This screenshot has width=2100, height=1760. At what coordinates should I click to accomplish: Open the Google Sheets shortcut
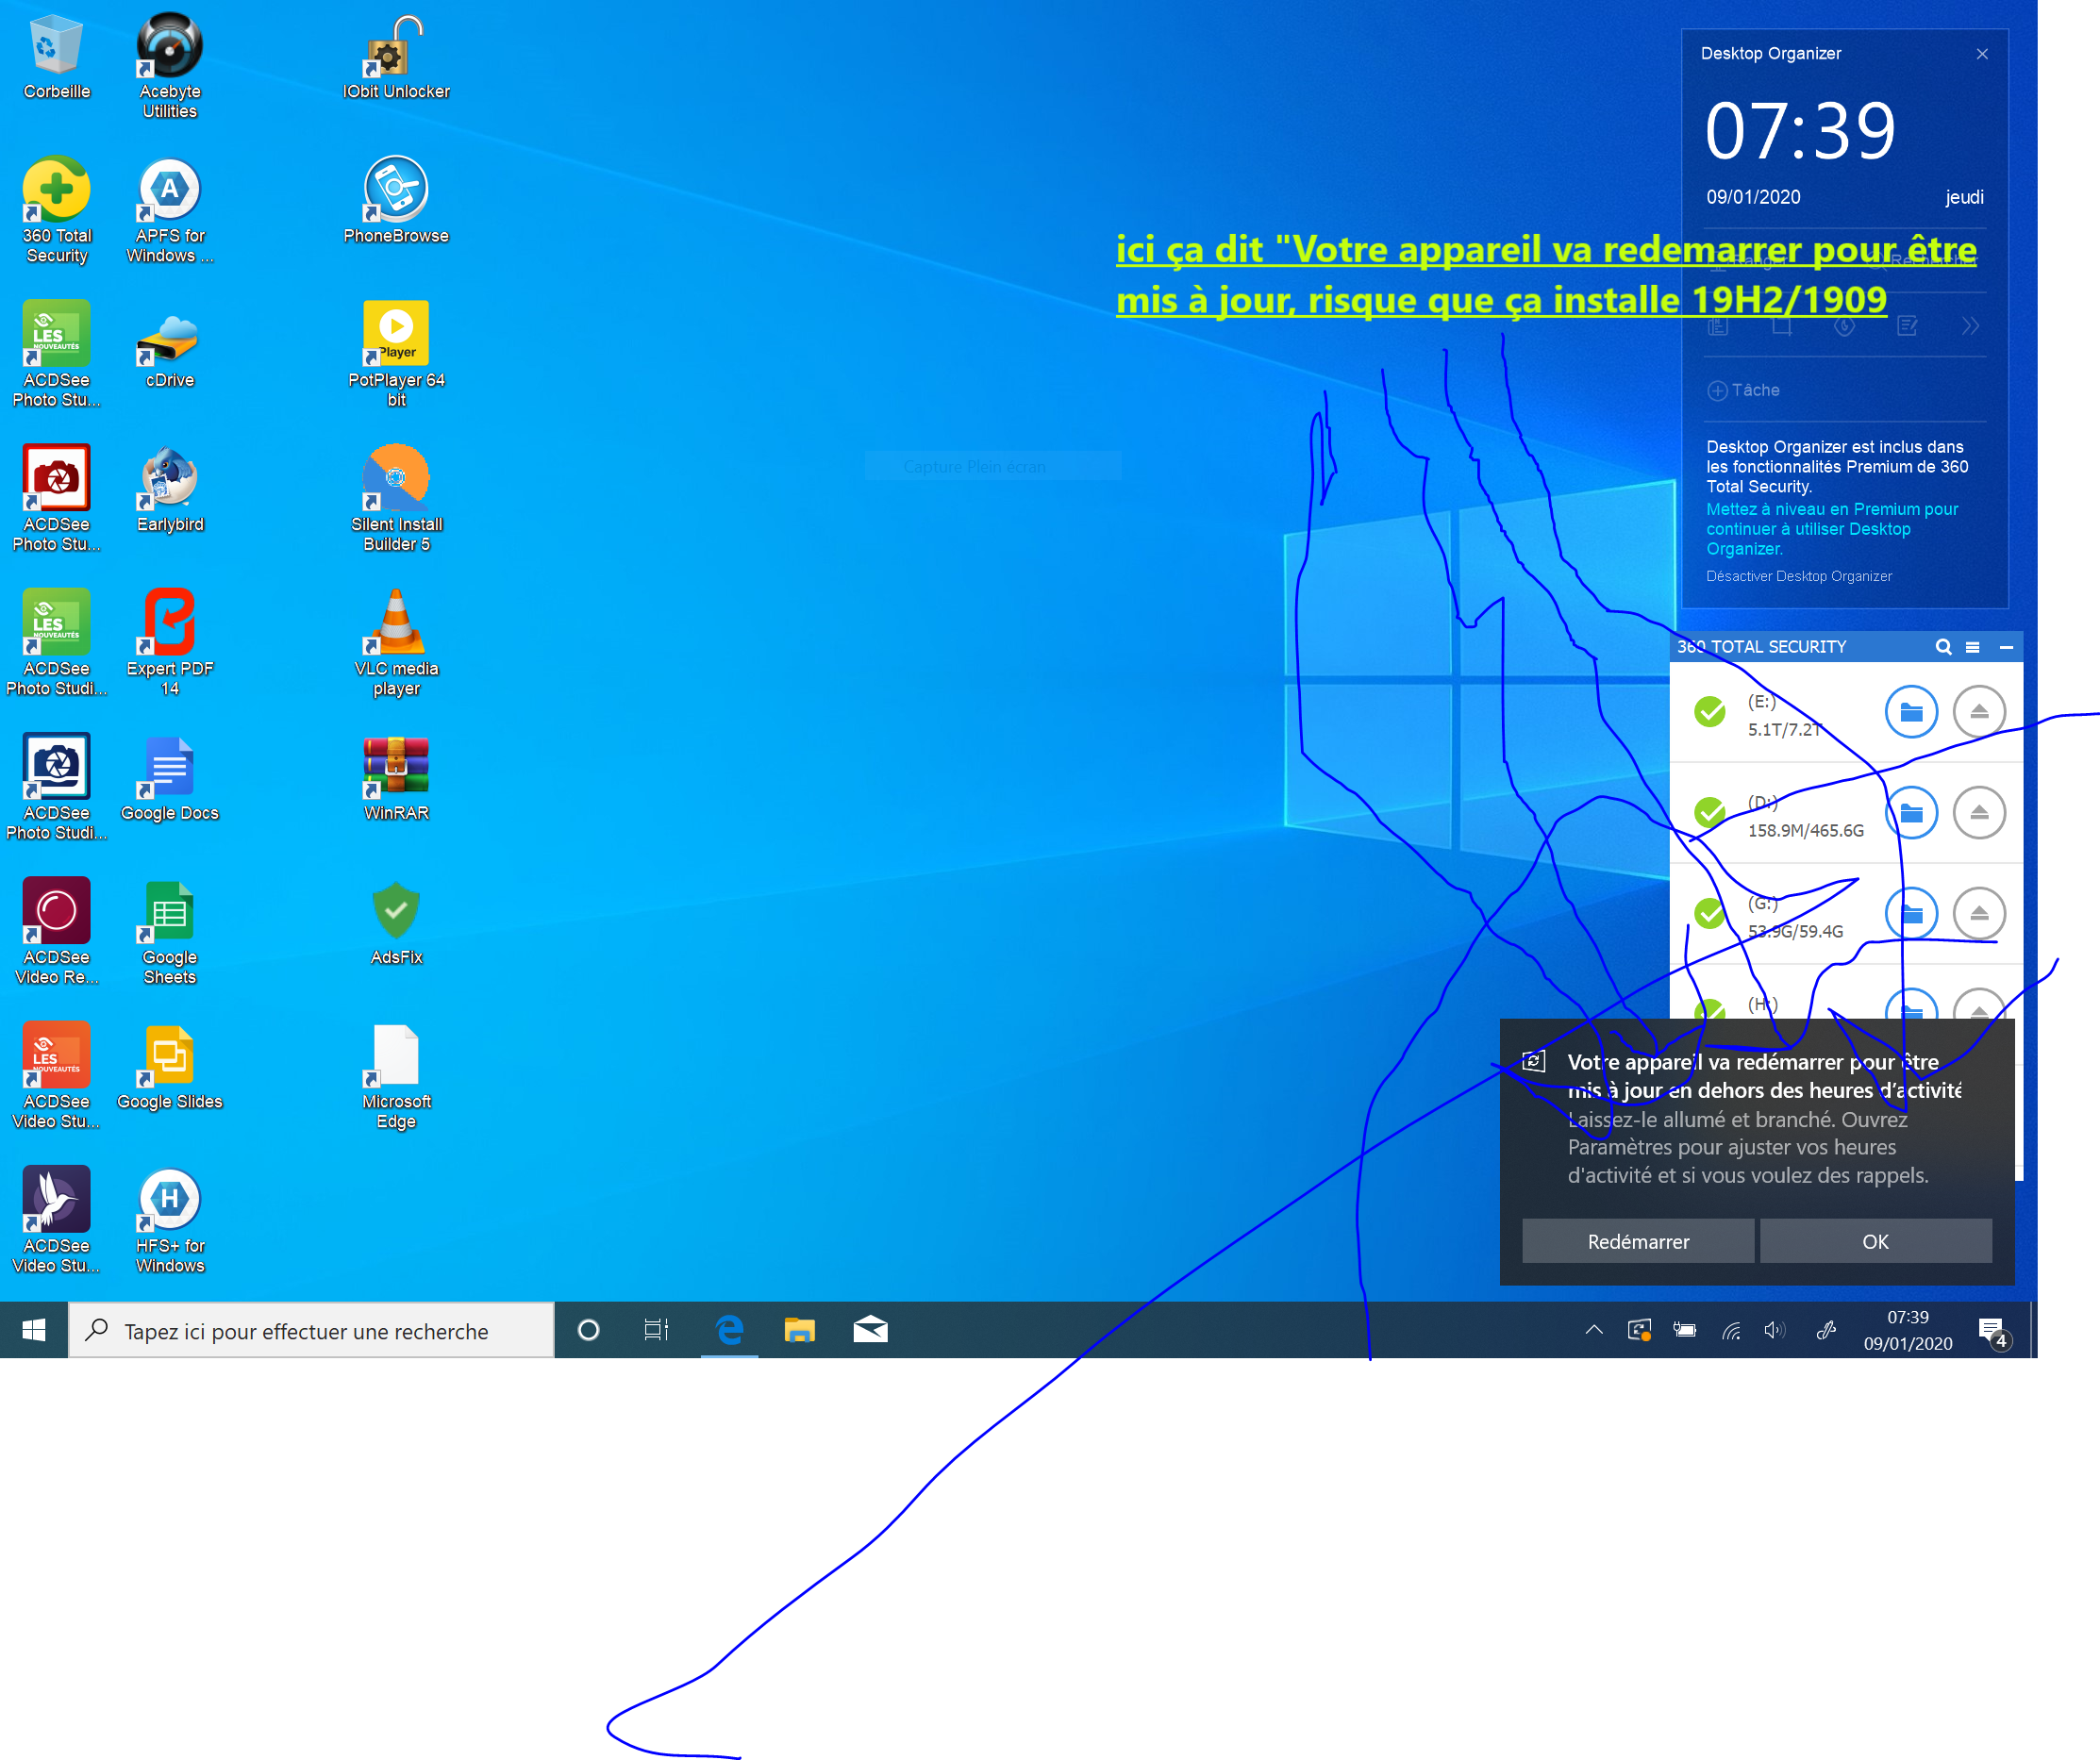coord(169,932)
